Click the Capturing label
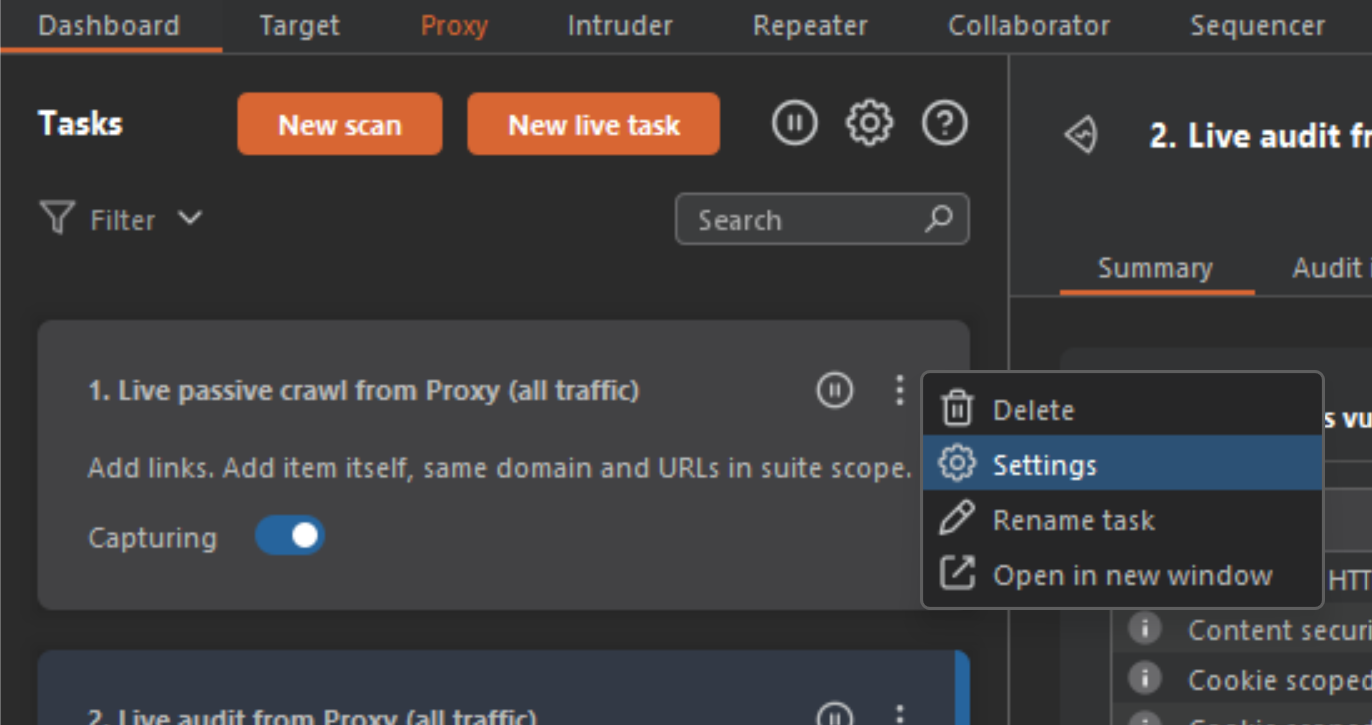 point(152,538)
